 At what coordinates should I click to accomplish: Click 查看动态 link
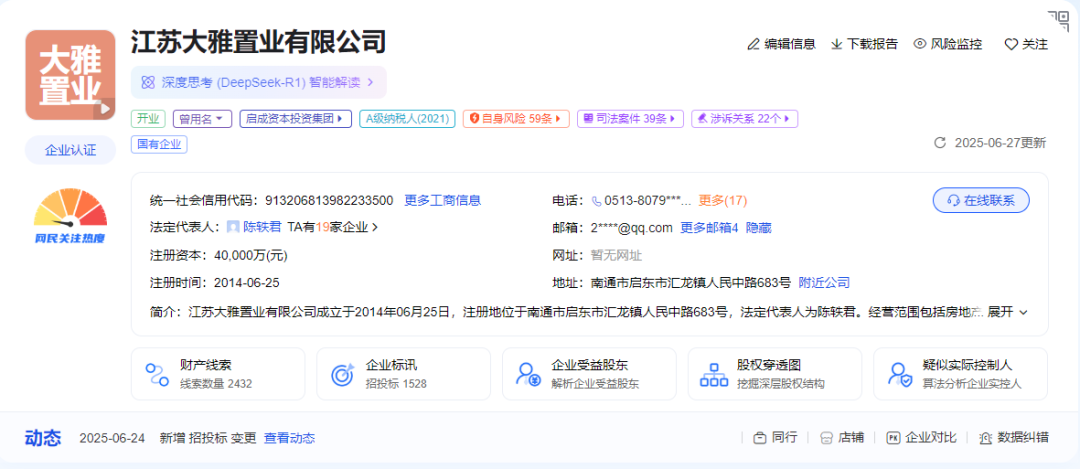click(289, 438)
